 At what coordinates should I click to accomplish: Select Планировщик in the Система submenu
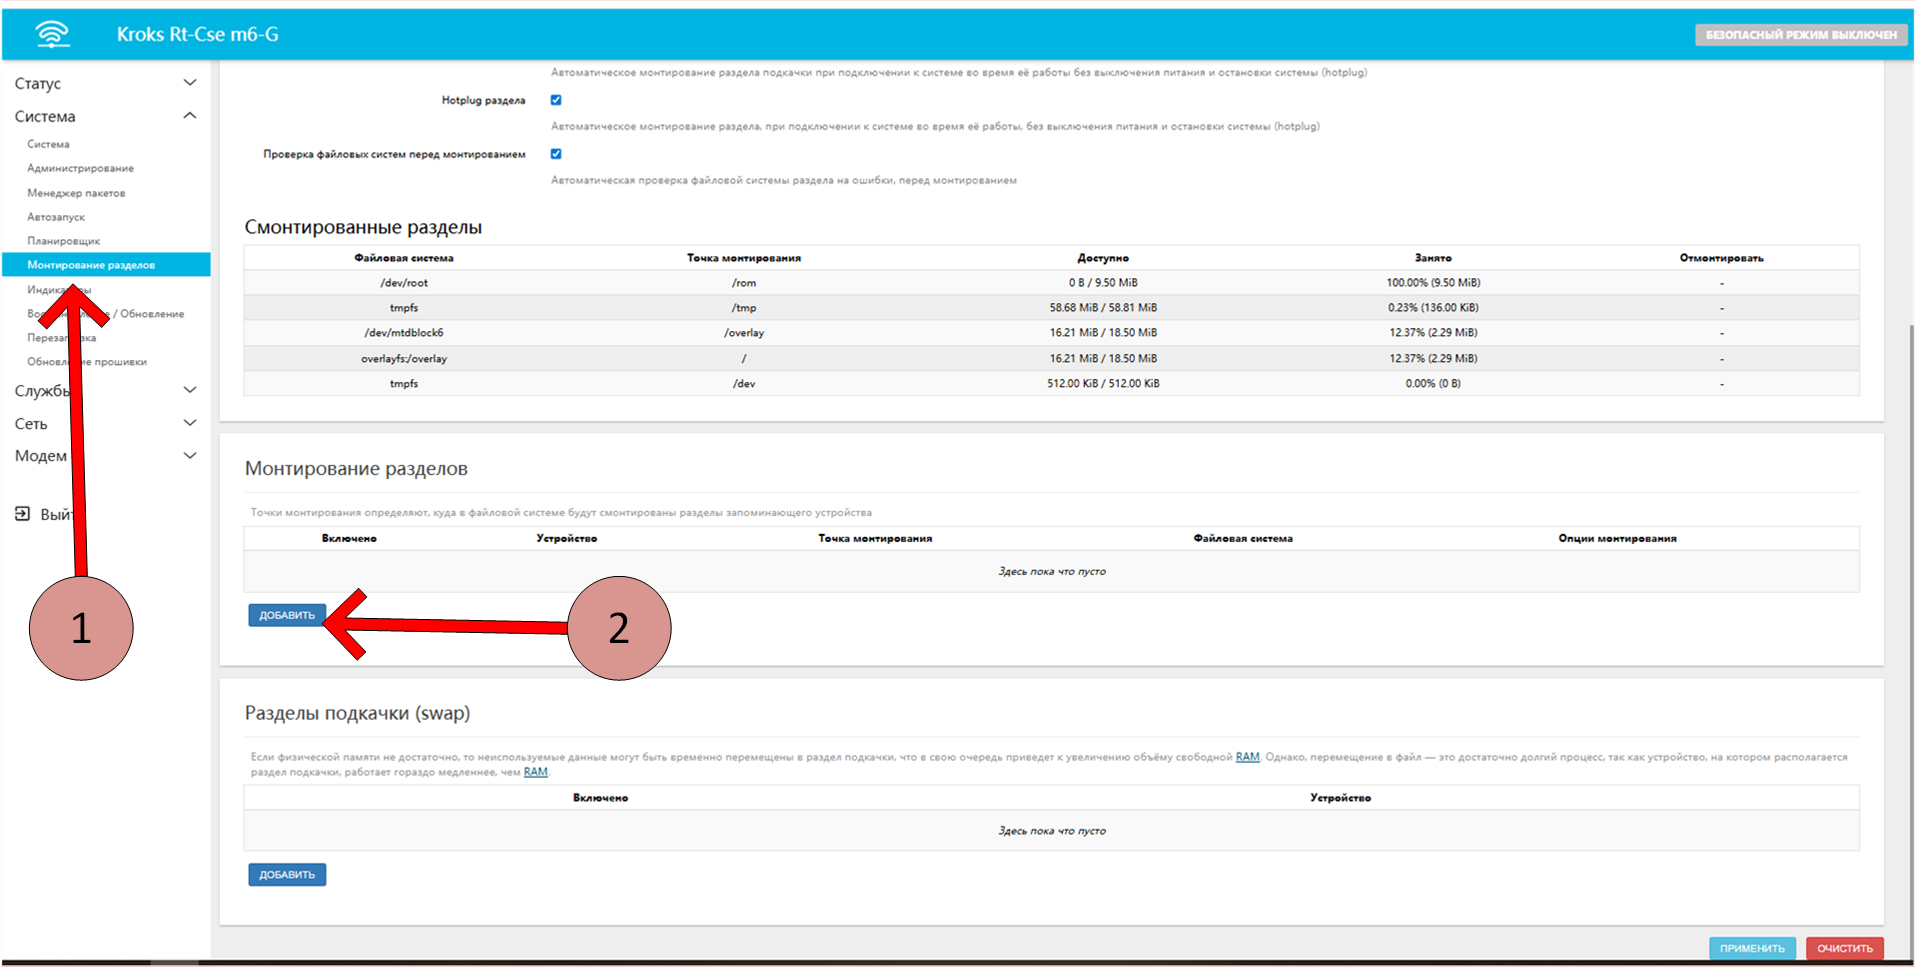tap(64, 241)
